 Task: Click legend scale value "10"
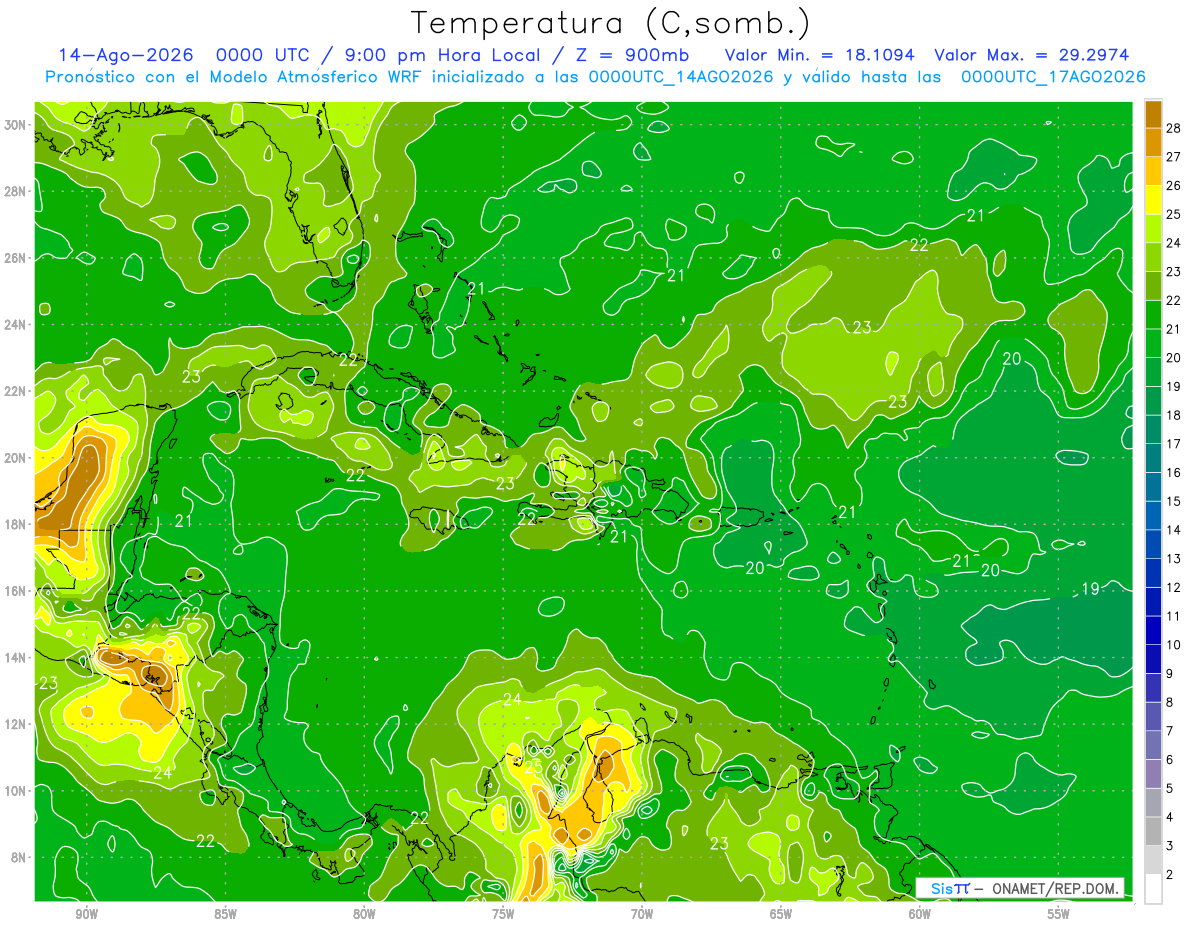click(x=1175, y=645)
